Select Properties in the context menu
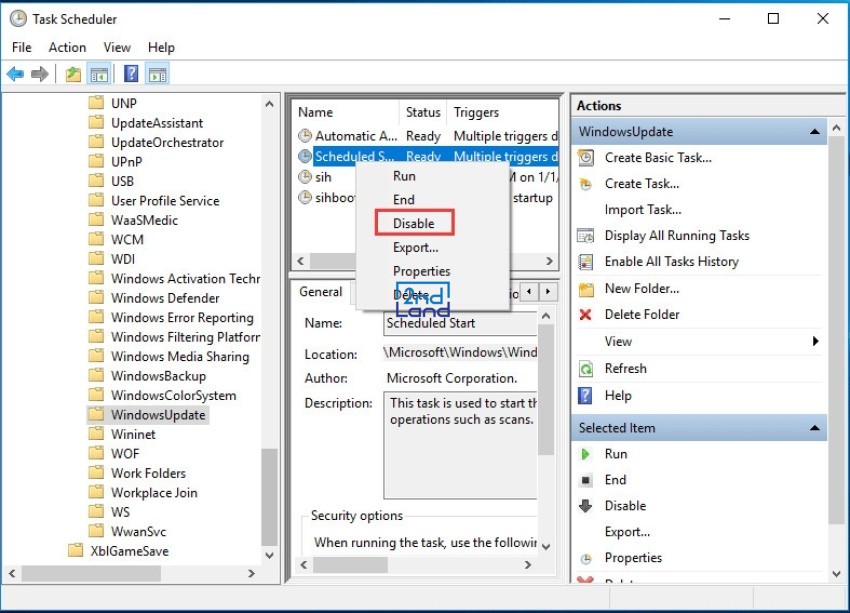The height and width of the screenshot is (613, 850). click(x=421, y=271)
